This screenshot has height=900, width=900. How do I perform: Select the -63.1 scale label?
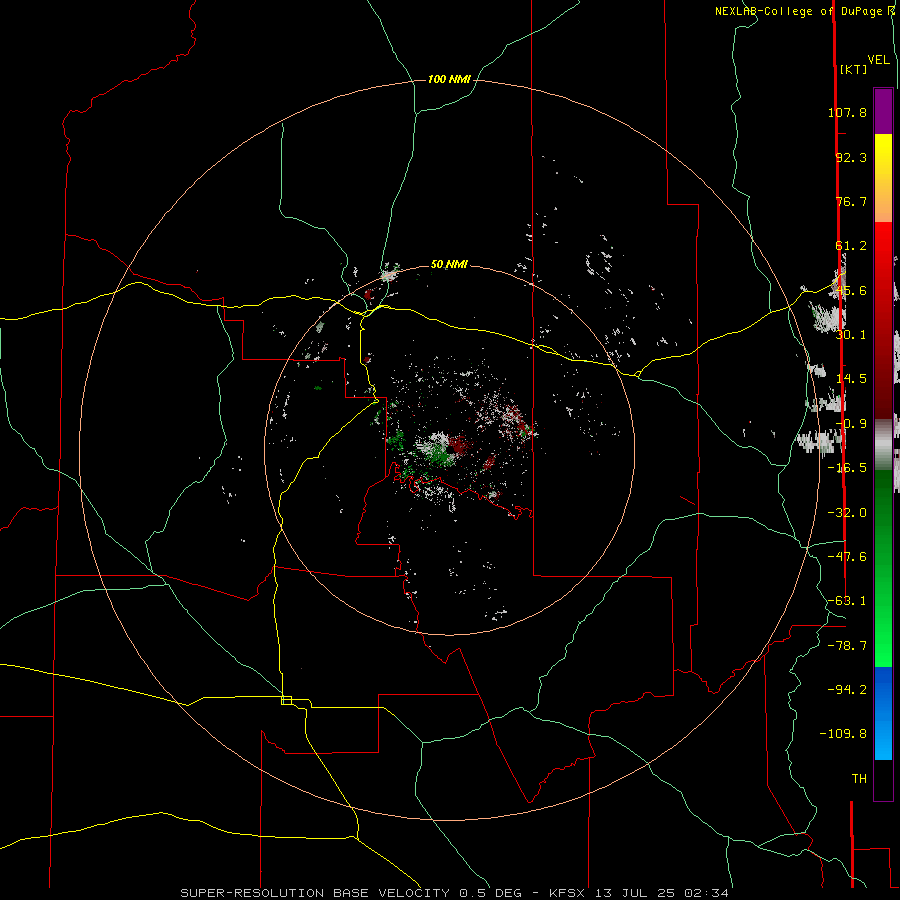click(x=847, y=601)
